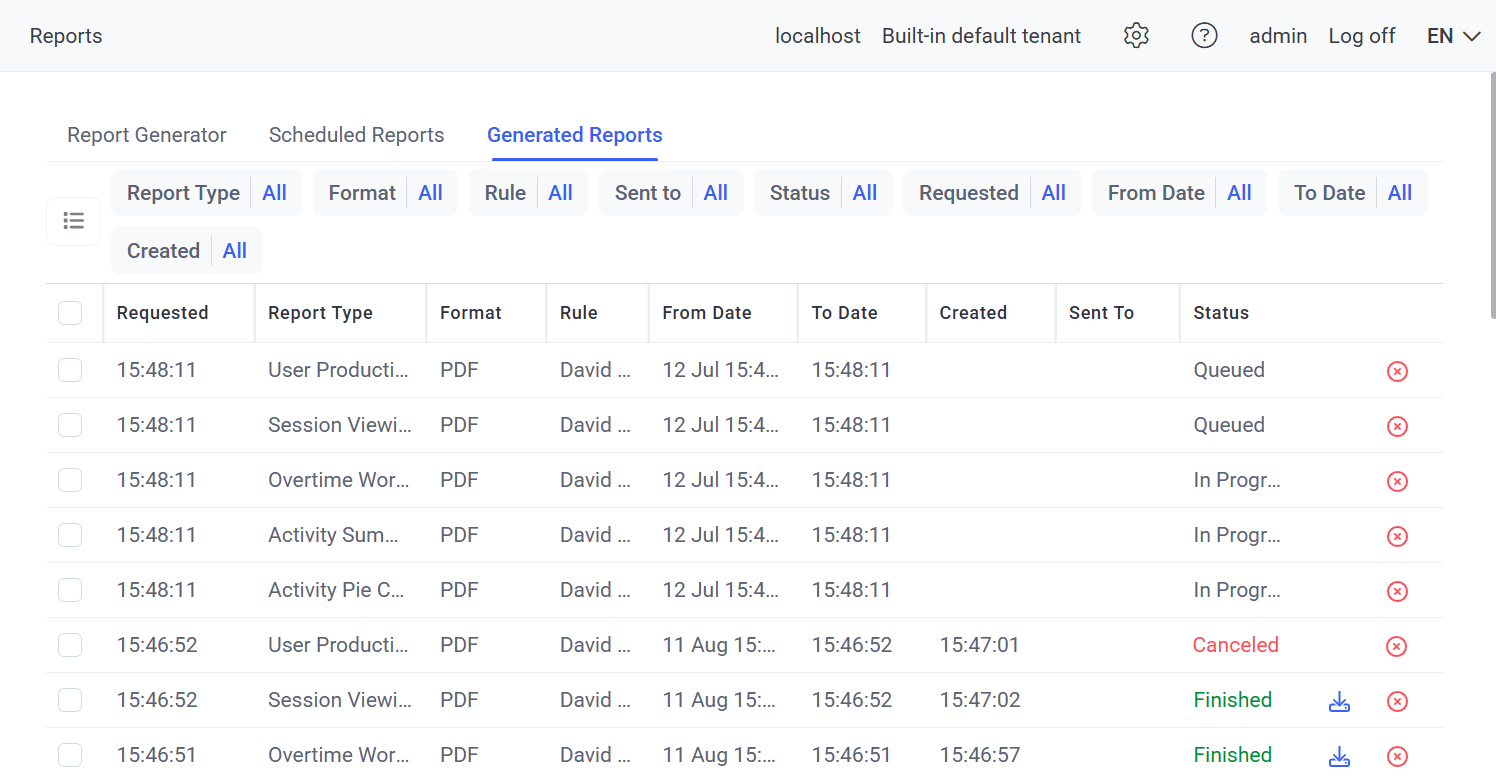Cancel the in-progress Activity Pie Chart report

pos(1397,591)
